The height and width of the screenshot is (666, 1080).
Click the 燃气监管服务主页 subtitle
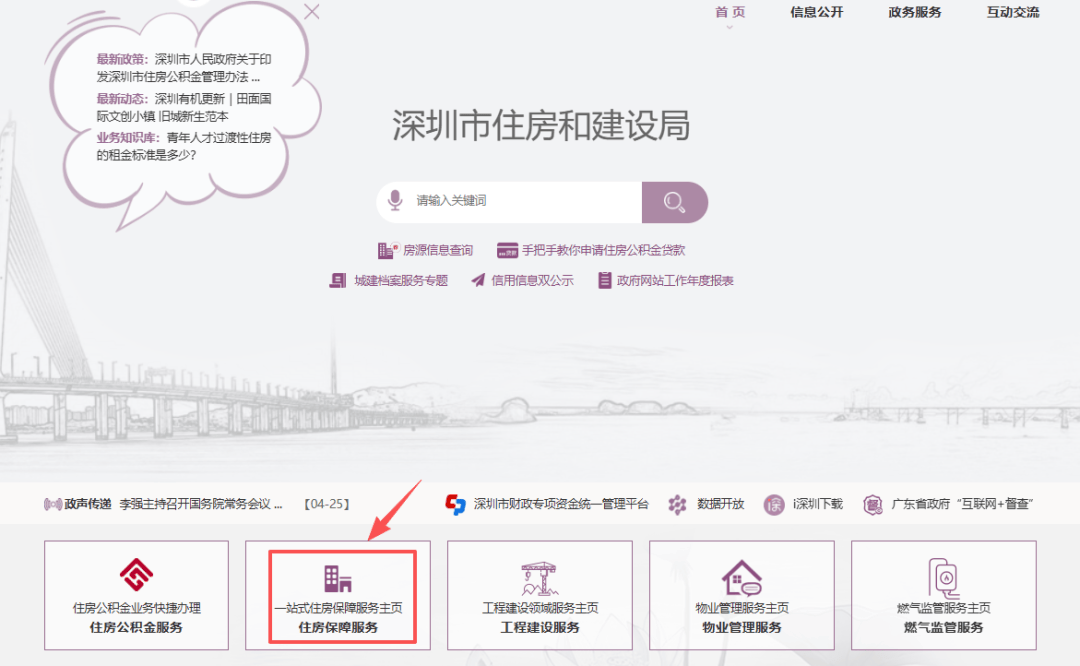click(944, 608)
